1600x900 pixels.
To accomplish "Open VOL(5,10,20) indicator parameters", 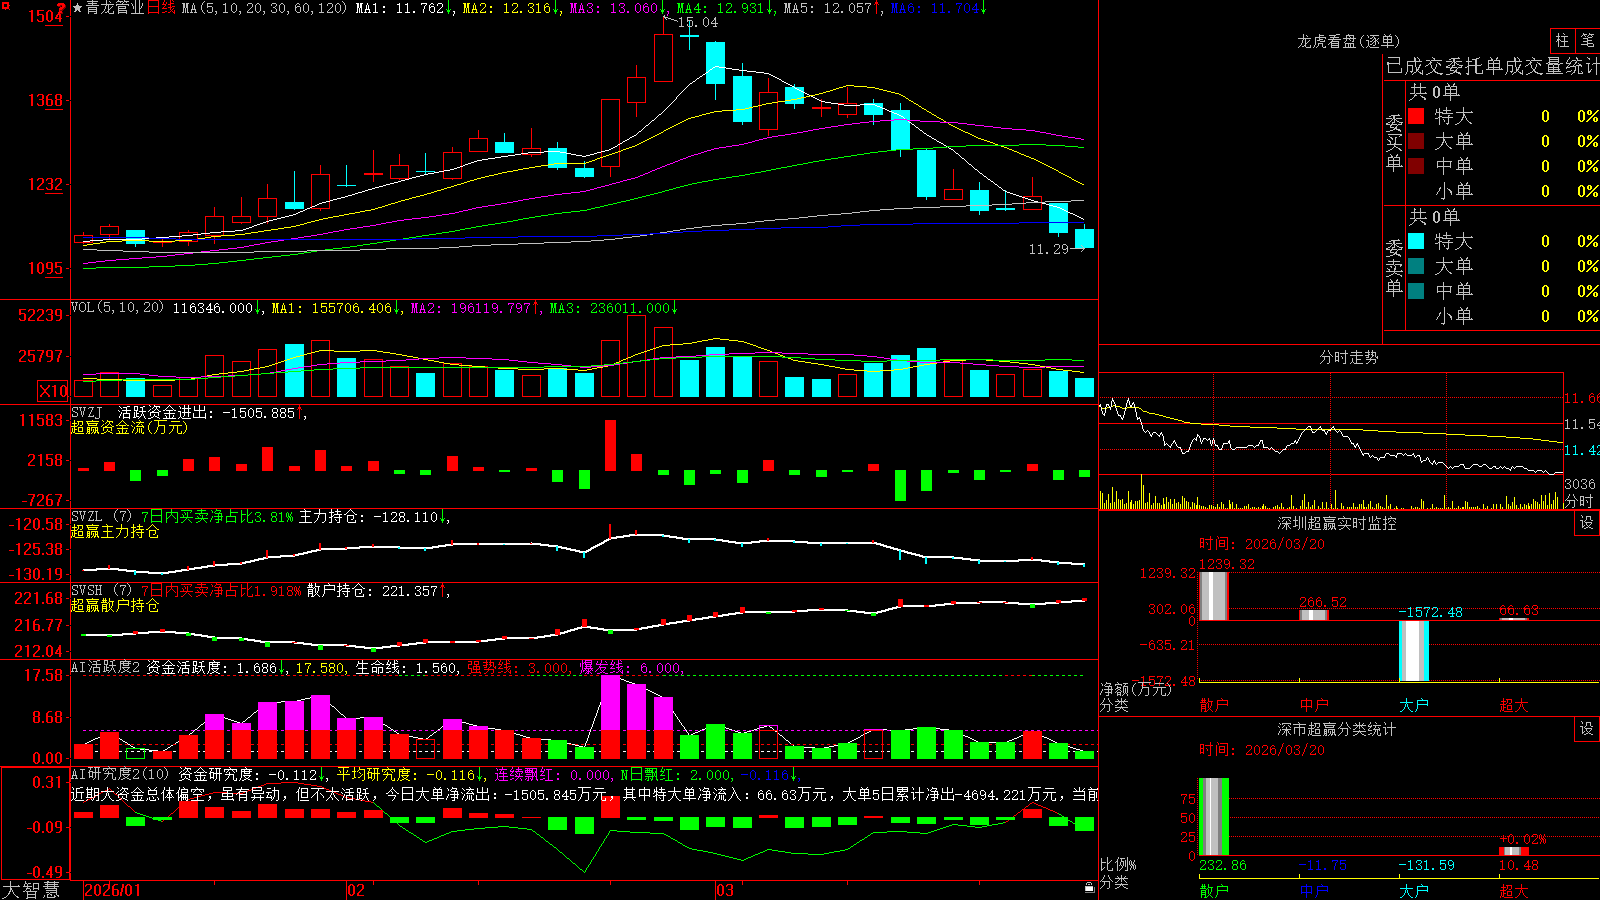I will tap(117, 308).
